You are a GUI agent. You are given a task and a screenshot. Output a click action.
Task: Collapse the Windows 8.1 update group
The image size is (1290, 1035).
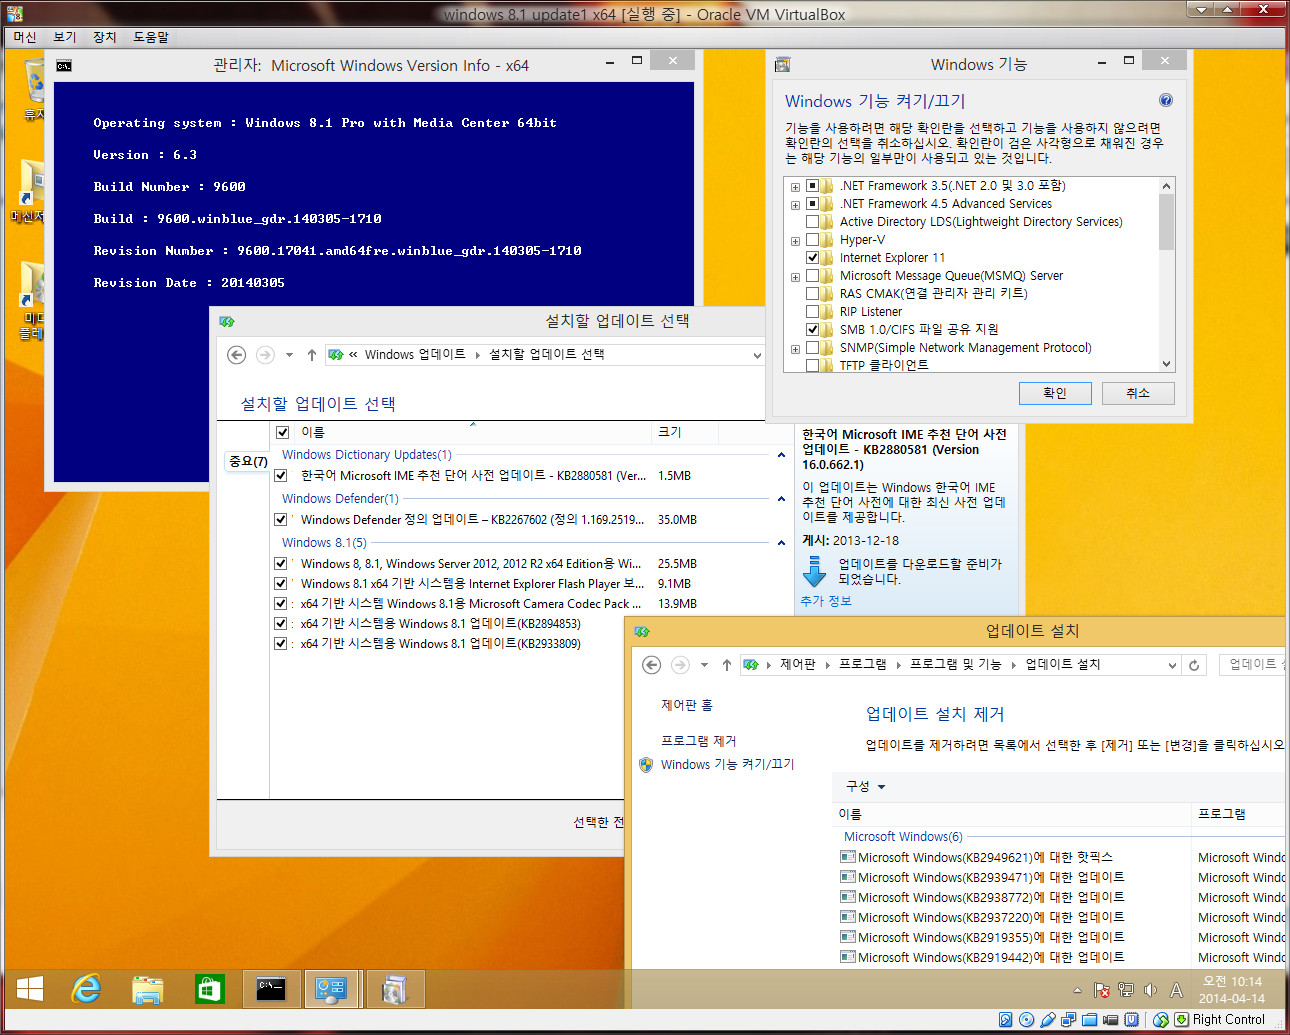781,543
